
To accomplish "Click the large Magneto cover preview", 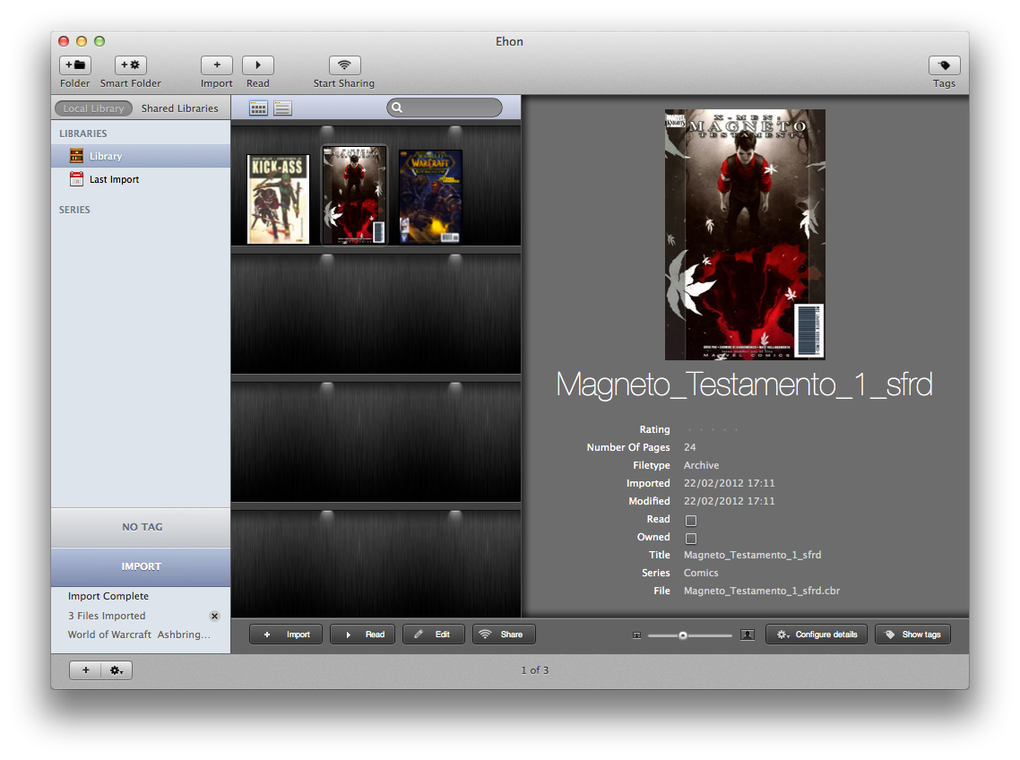I will point(745,234).
